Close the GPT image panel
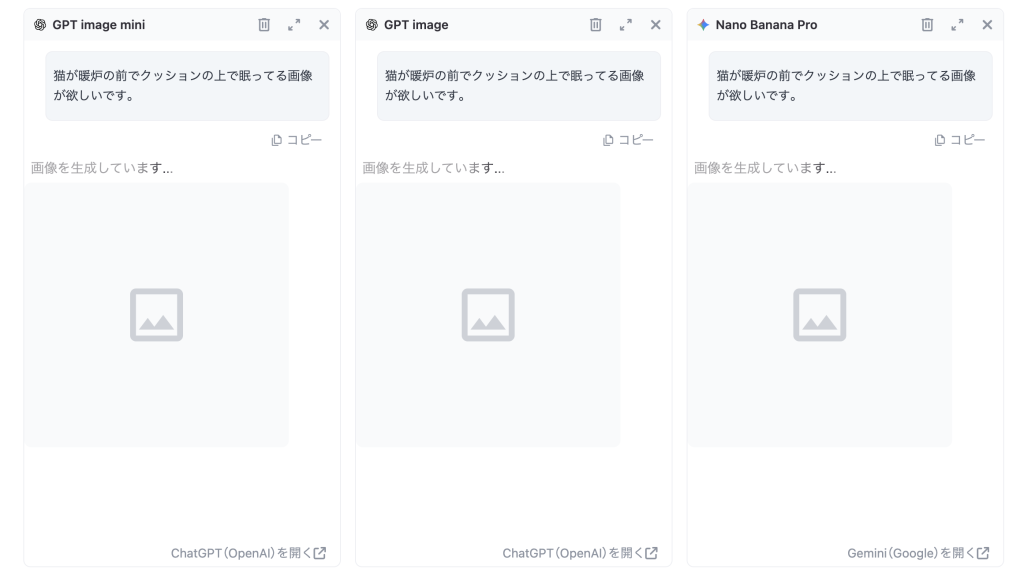The height and width of the screenshot is (569, 1024). [656, 25]
